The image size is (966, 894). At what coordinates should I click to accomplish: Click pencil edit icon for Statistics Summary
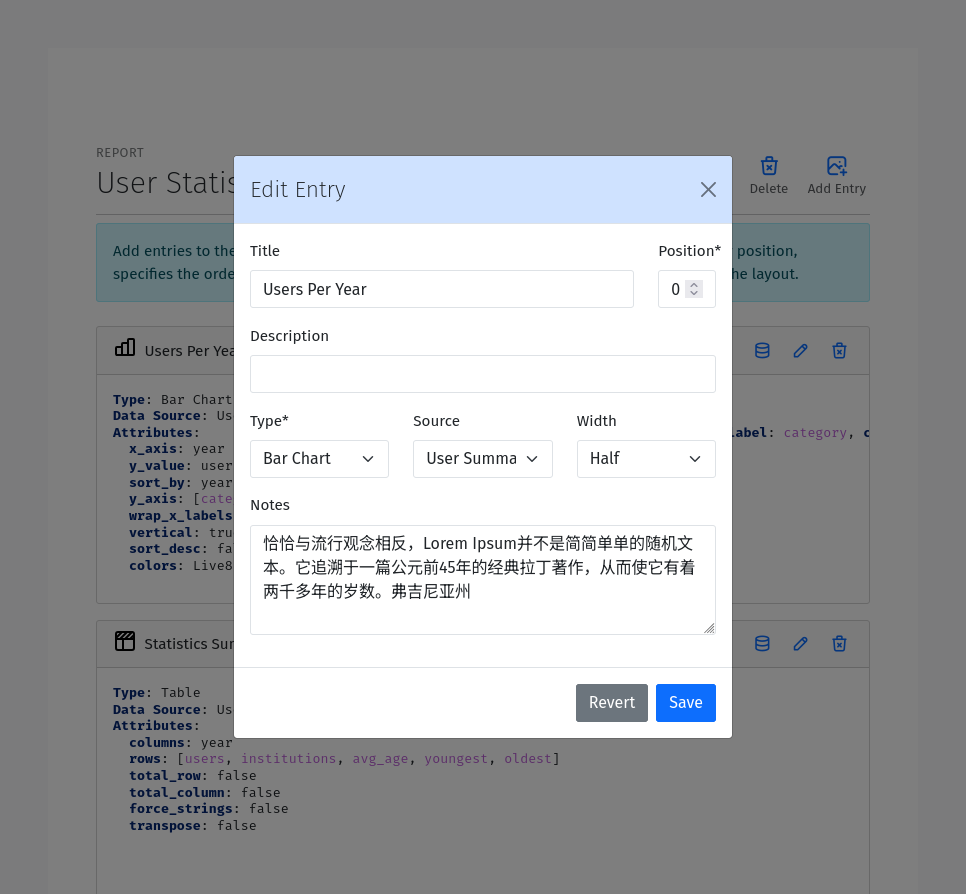tap(800, 644)
